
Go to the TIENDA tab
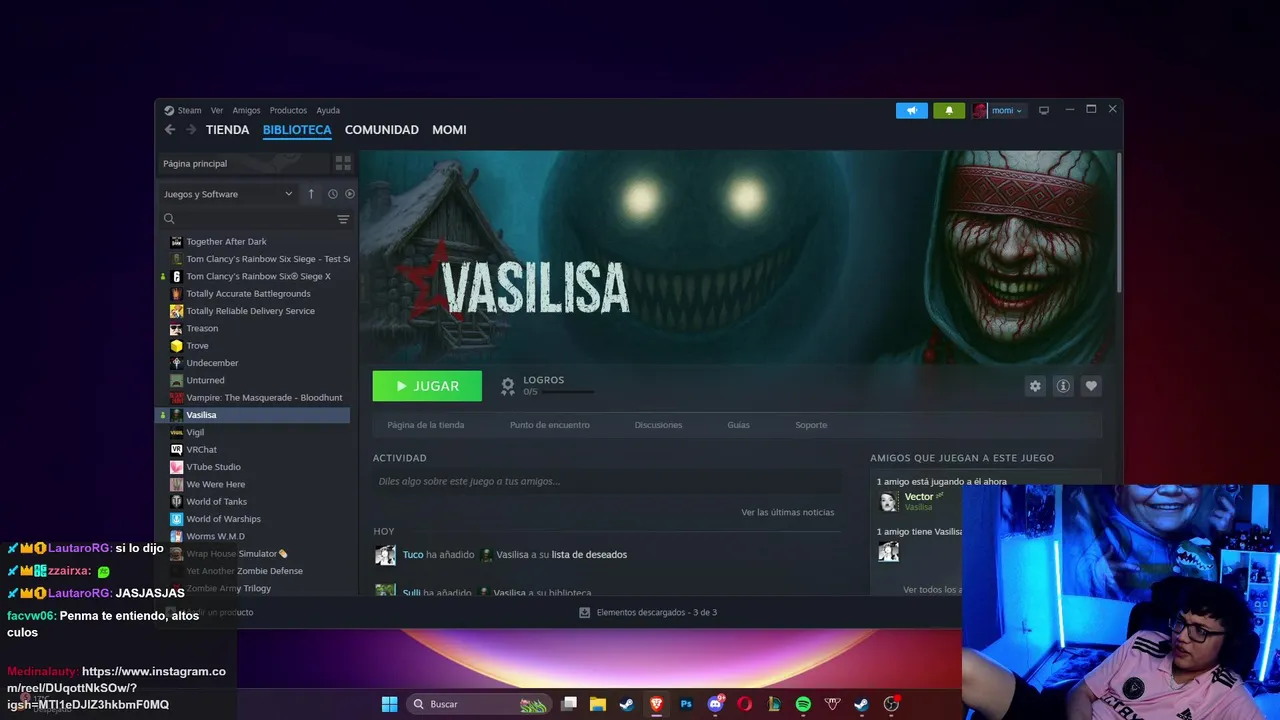coord(227,130)
